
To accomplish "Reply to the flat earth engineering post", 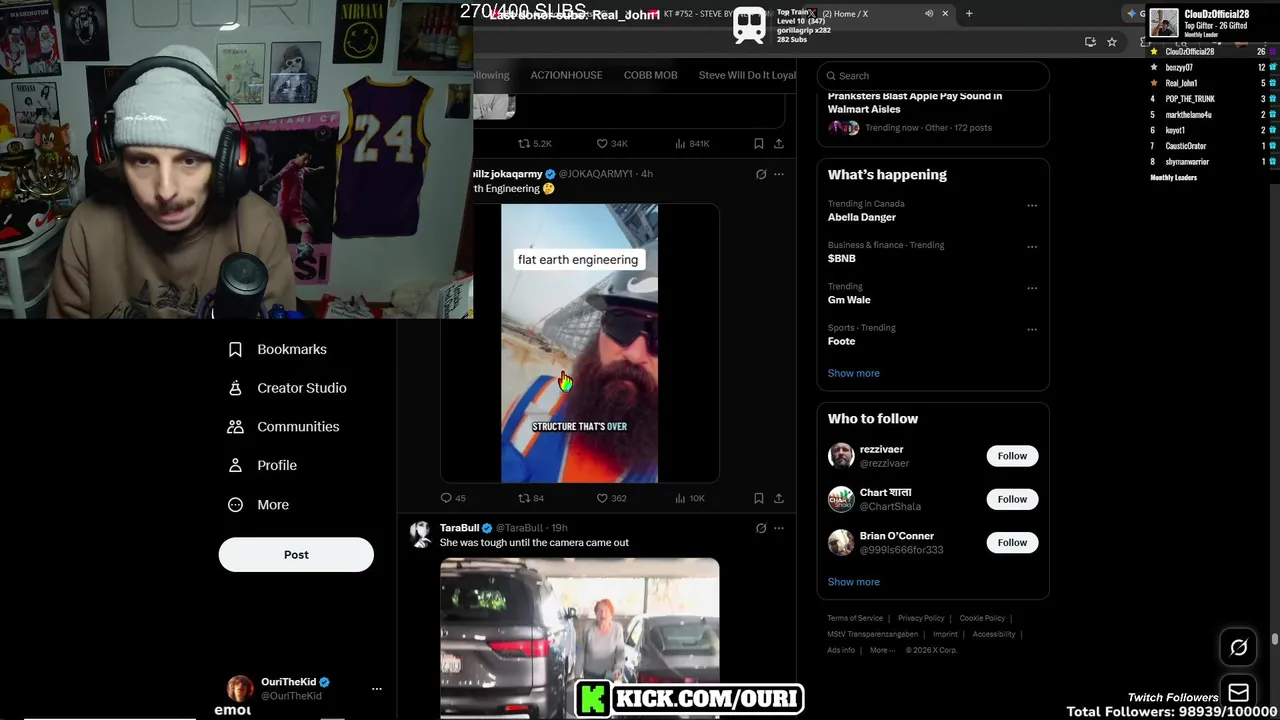I will 453,498.
